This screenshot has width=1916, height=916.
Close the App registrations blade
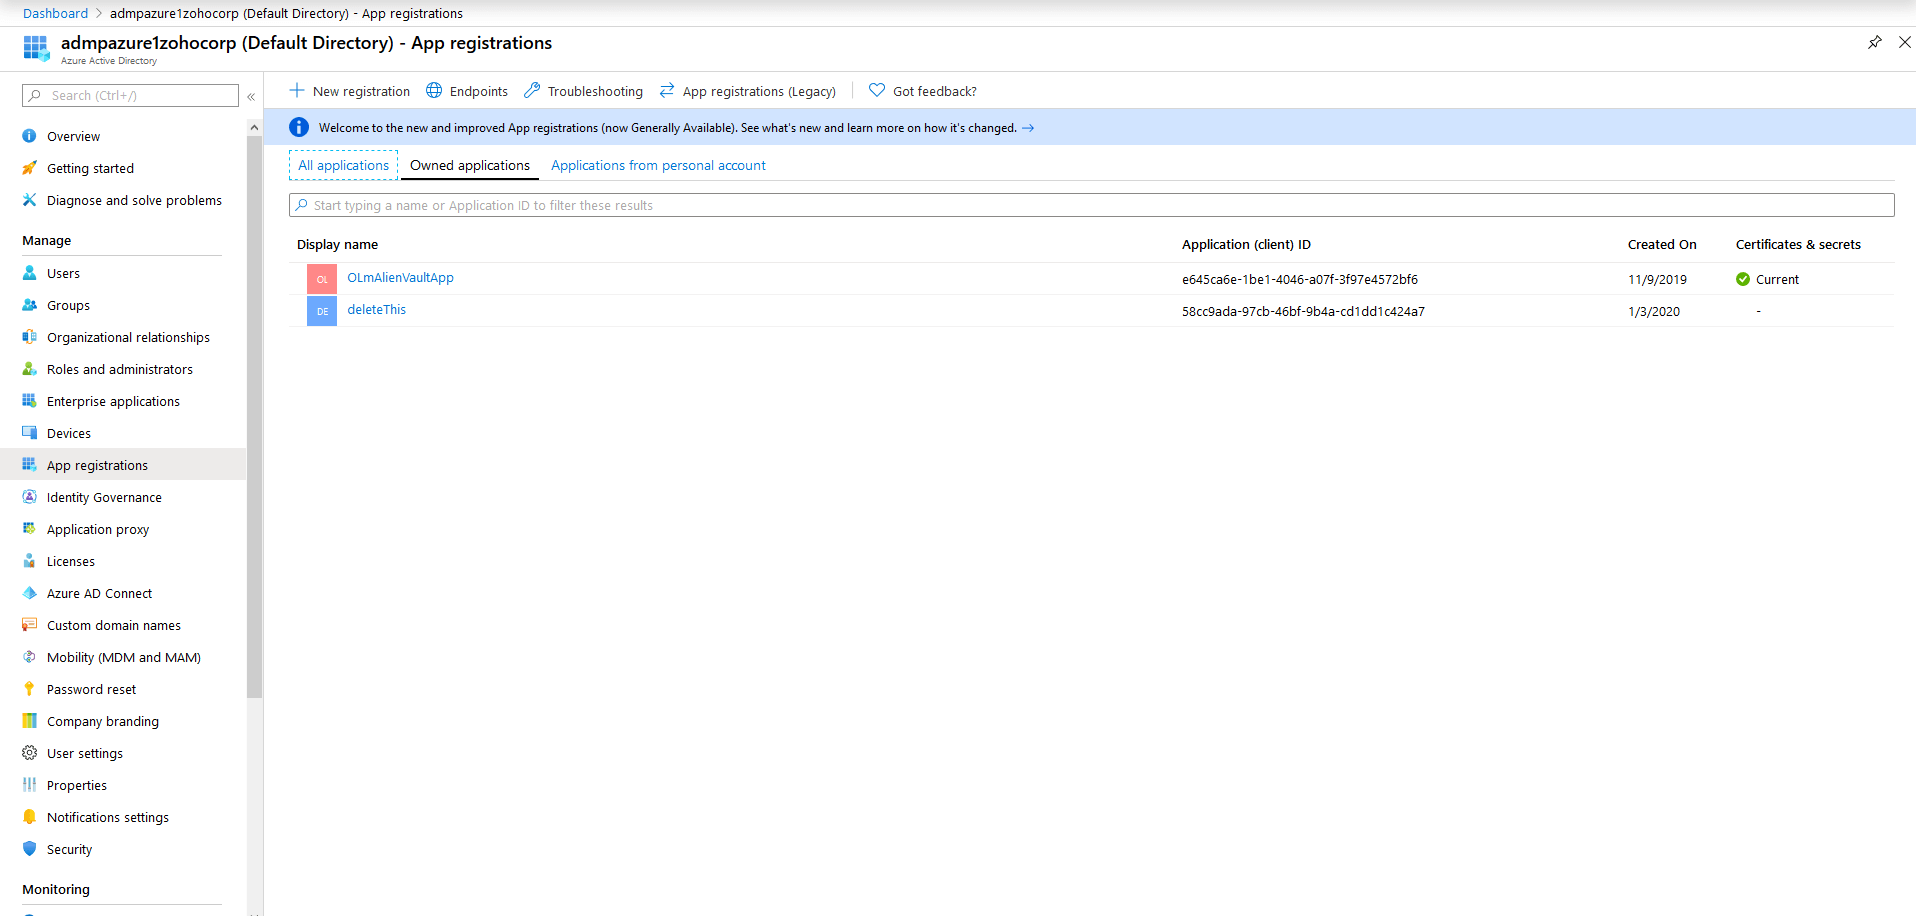(x=1904, y=42)
